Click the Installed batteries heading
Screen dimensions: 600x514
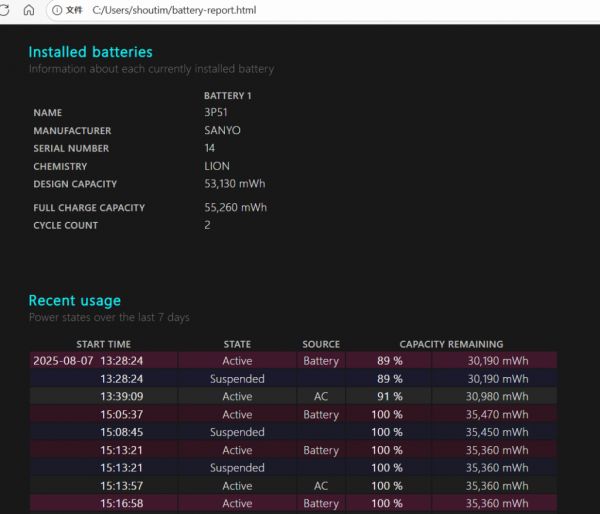pyautogui.click(x=90, y=52)
